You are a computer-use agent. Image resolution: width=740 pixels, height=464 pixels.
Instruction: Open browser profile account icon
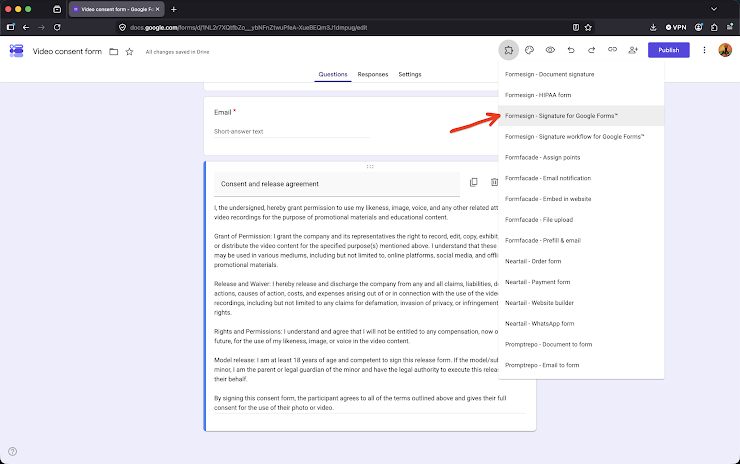click(699, 27)
